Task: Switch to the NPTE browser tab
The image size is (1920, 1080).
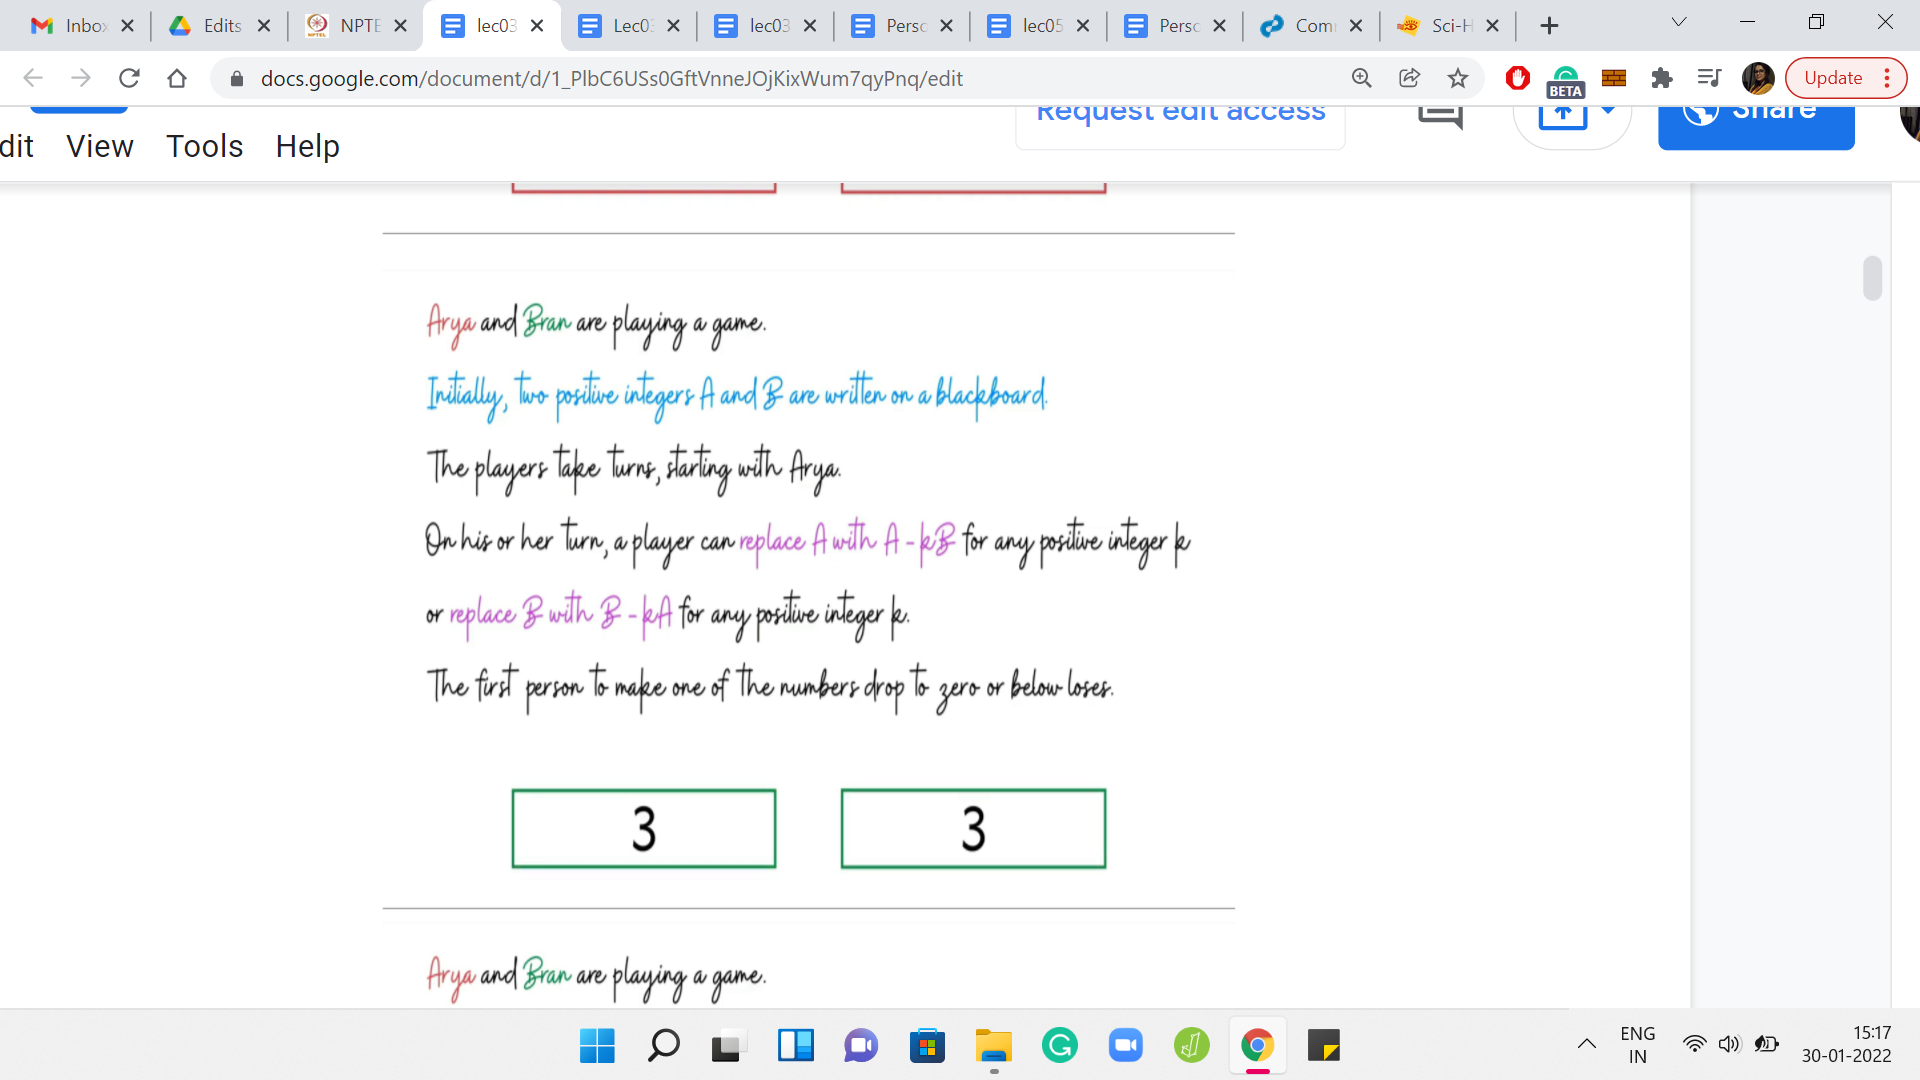Action: pyautogui.click(x=357, y=26)
